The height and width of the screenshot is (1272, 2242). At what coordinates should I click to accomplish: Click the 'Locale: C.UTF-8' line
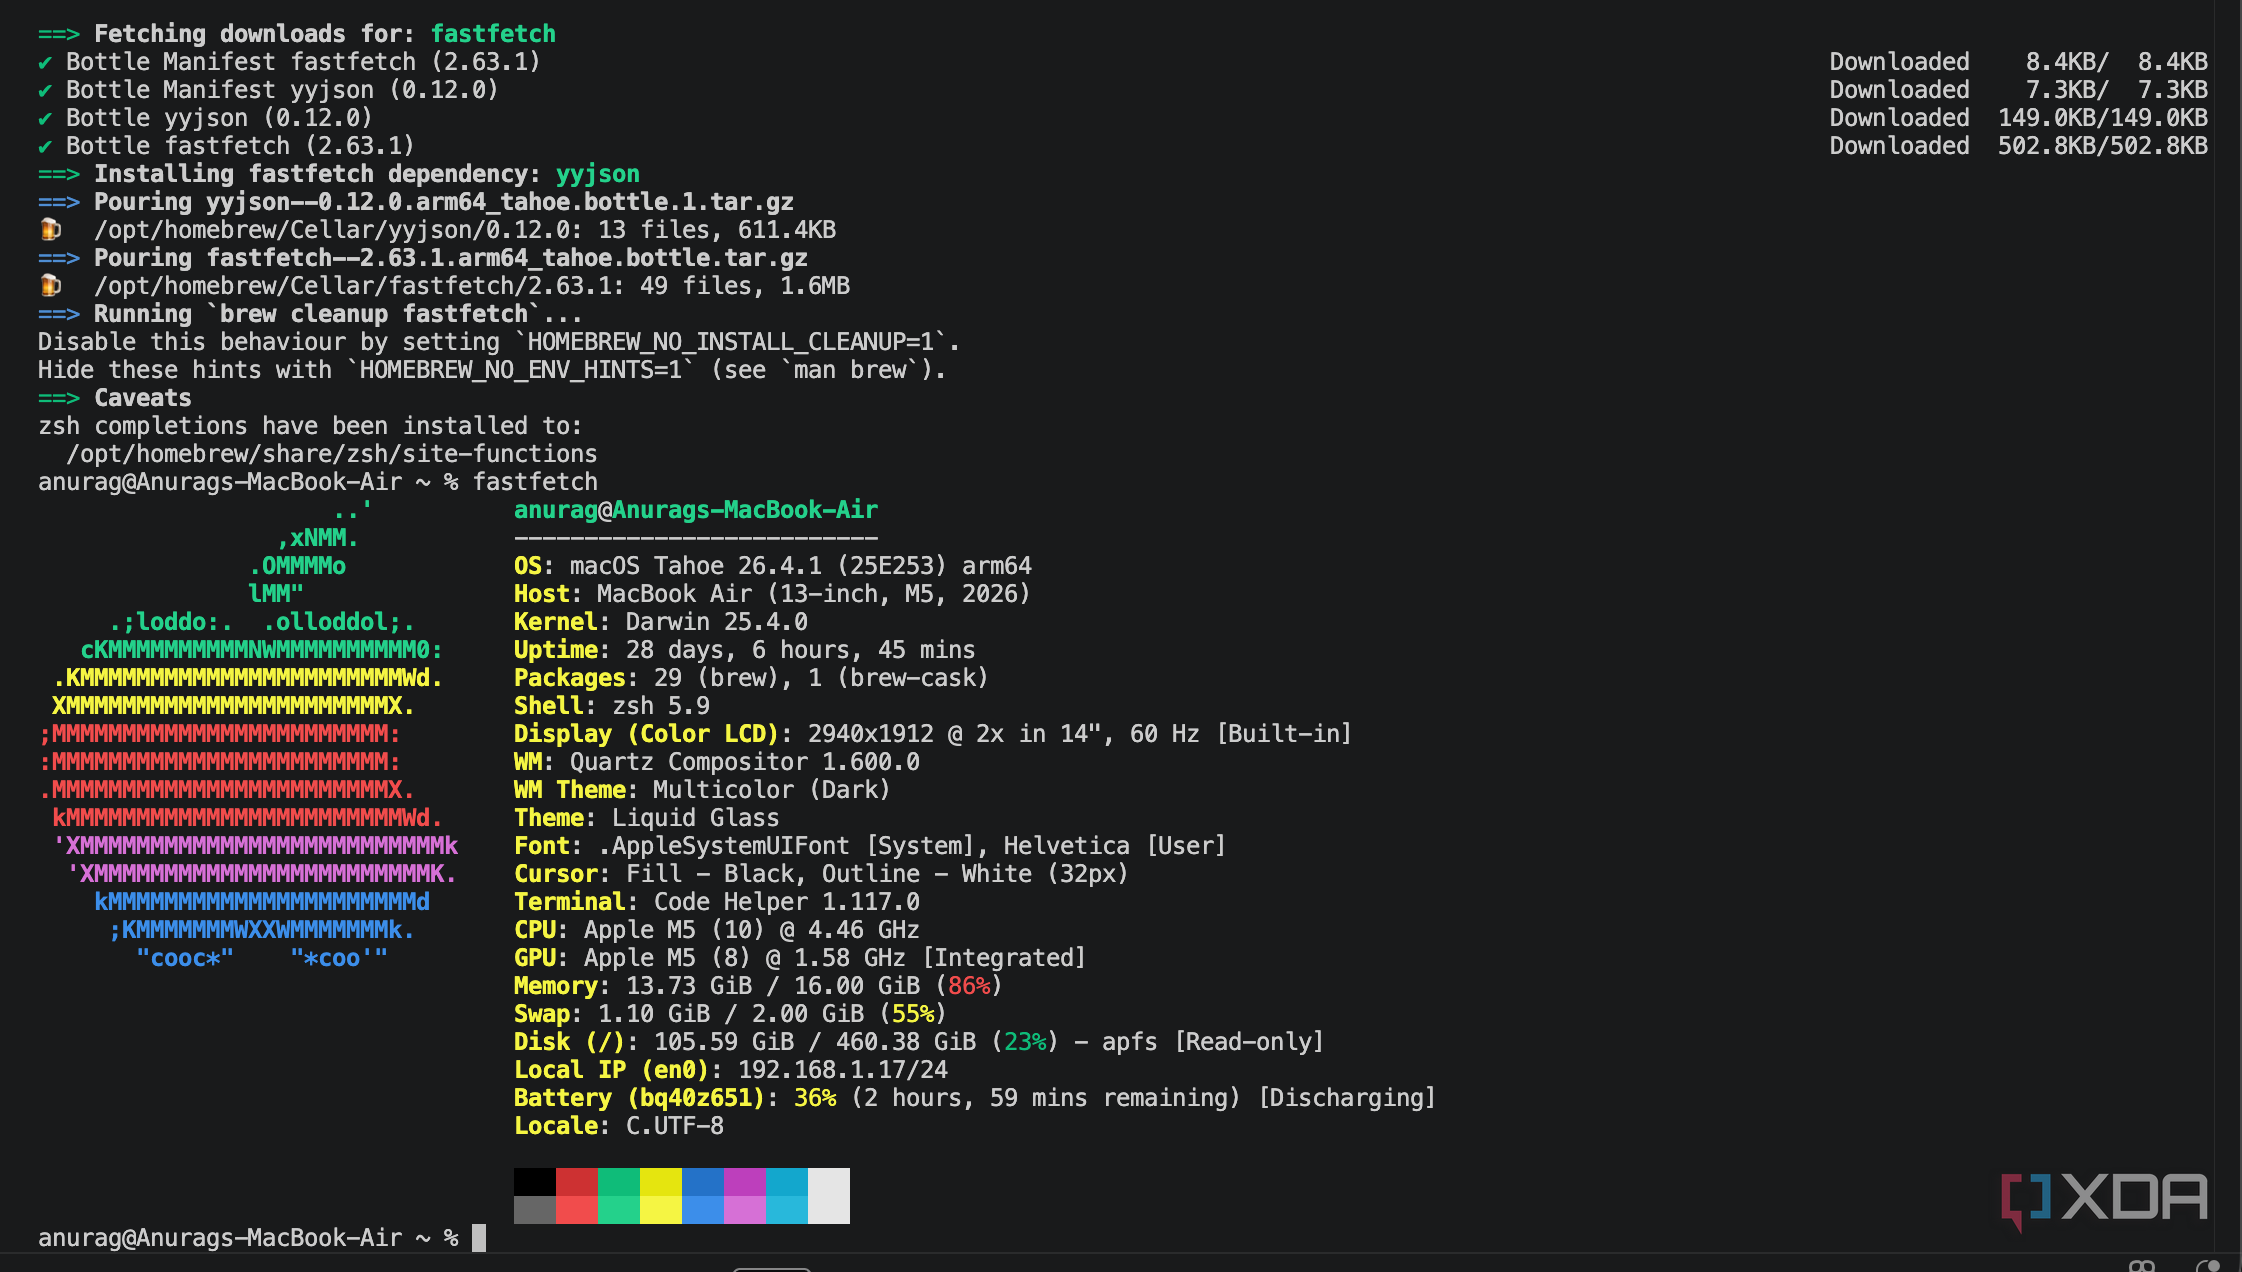(619, 1126)
